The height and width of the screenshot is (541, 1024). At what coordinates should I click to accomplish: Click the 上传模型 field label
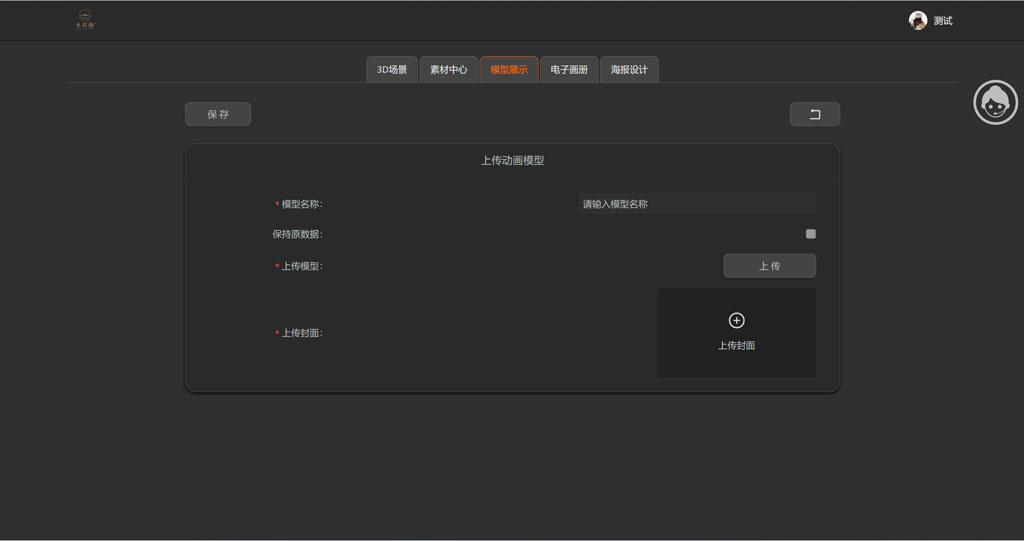[299, 266]
